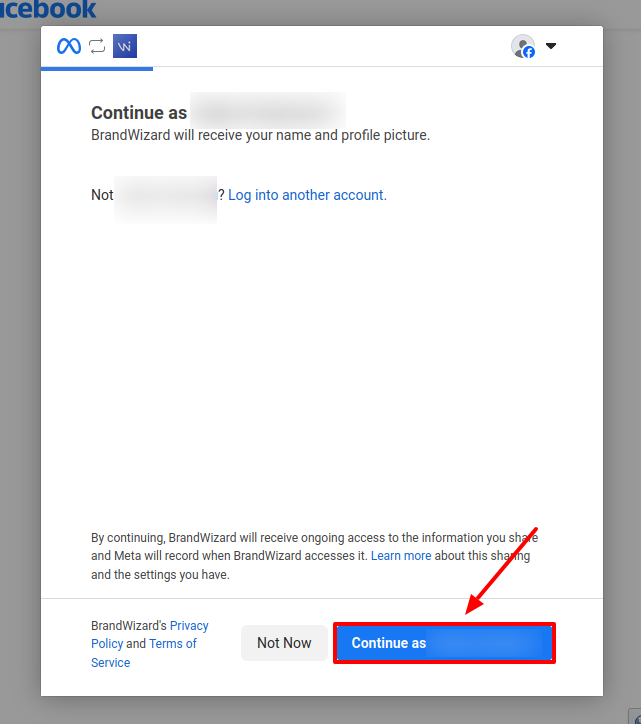Open the 'Learn more' link
This screenshot has height=724, width=641.
coord(401,556)
